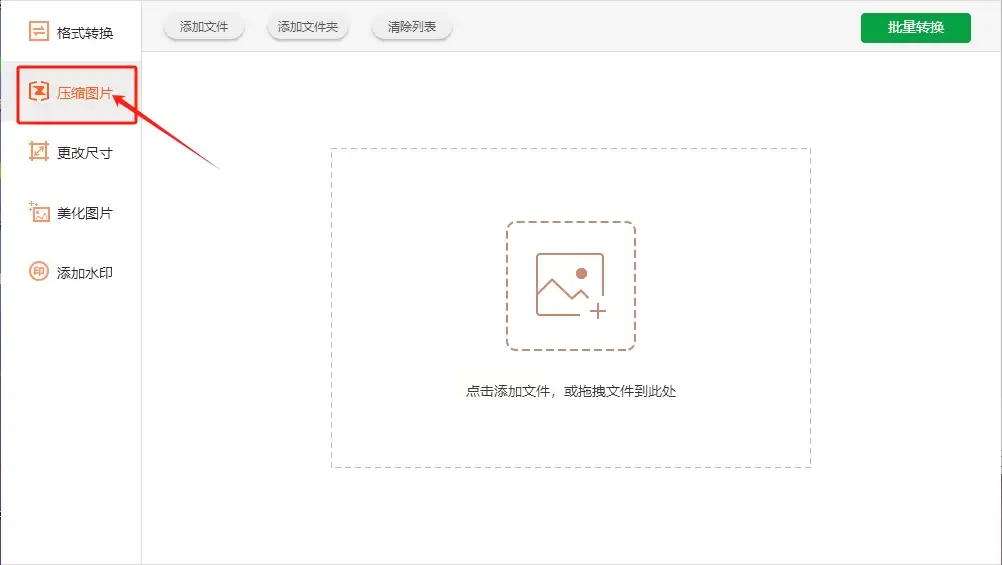Click the 点击添加文件，或拖拽文件到此处 text
The height and width of the screenshot is (565, 1002).
pyautogui.click(x=571, y=391)
